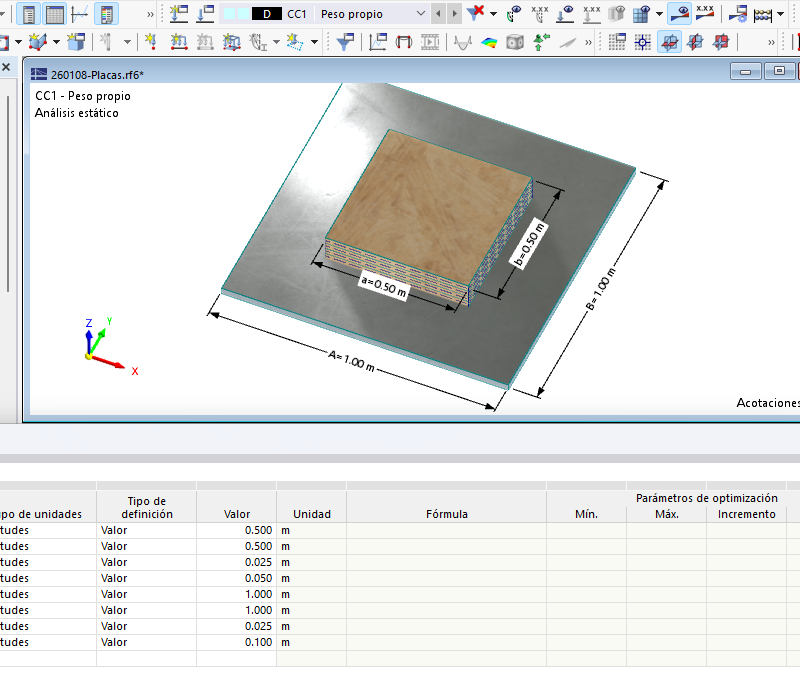The width and height of the screenshot is (800, 697).
Task: Open the results filter funnel icon
Action: [345, 42]
